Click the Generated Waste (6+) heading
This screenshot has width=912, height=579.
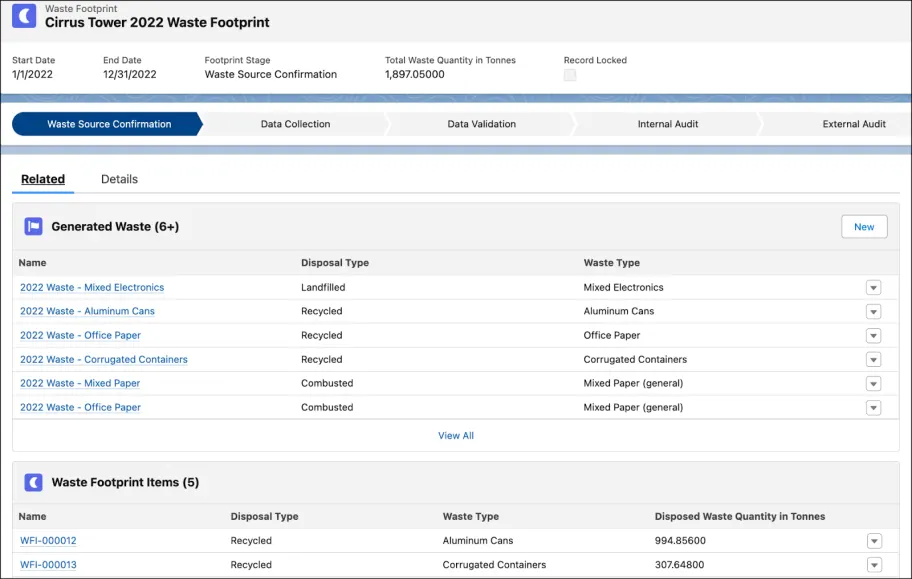(115, 226)
